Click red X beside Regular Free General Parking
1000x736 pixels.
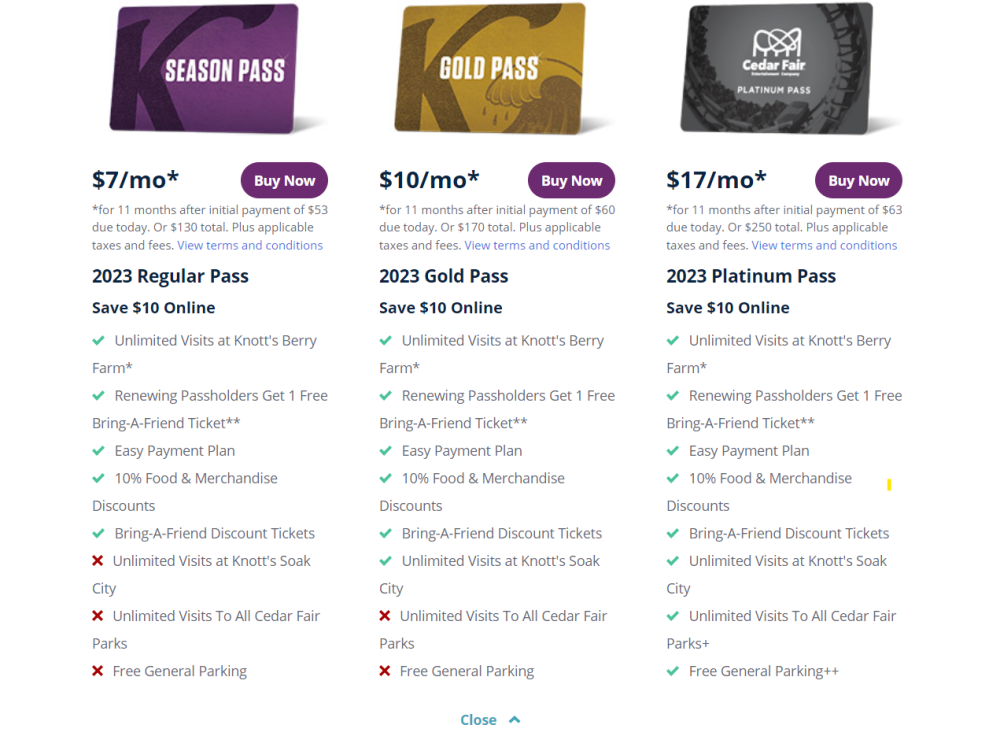(x=98, y=671)
